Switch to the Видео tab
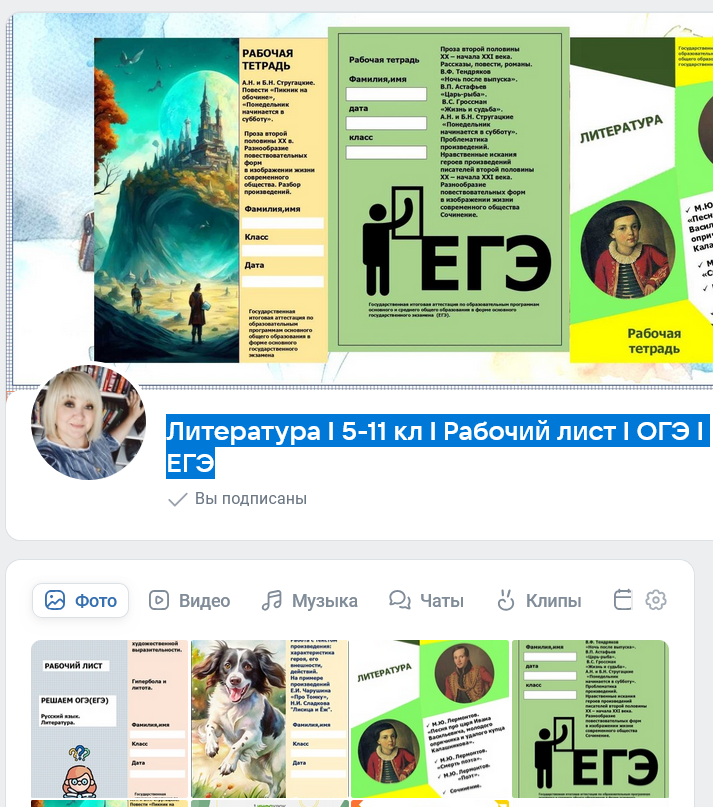 (189, 600)
